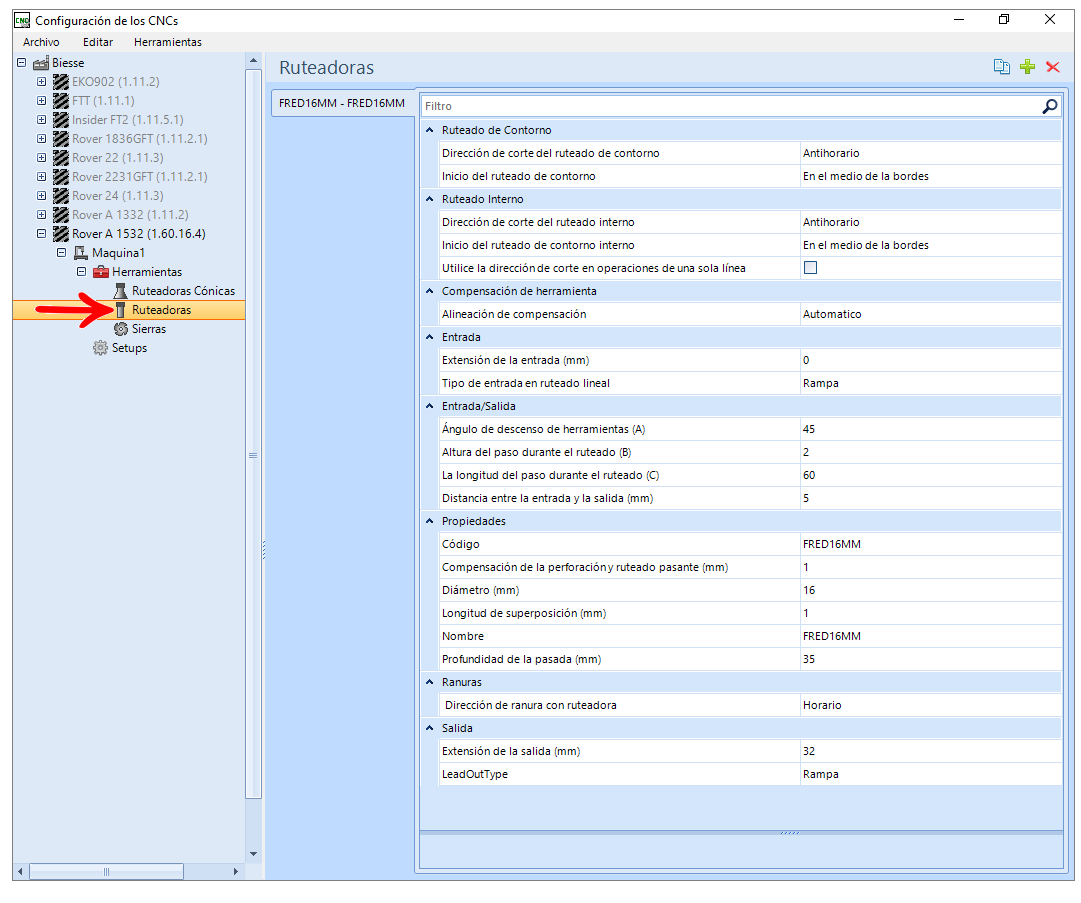Click the Setups gear icon
Image resolution: width=1081 pixels, height=903 pixels.
click(x=101, y=348)
